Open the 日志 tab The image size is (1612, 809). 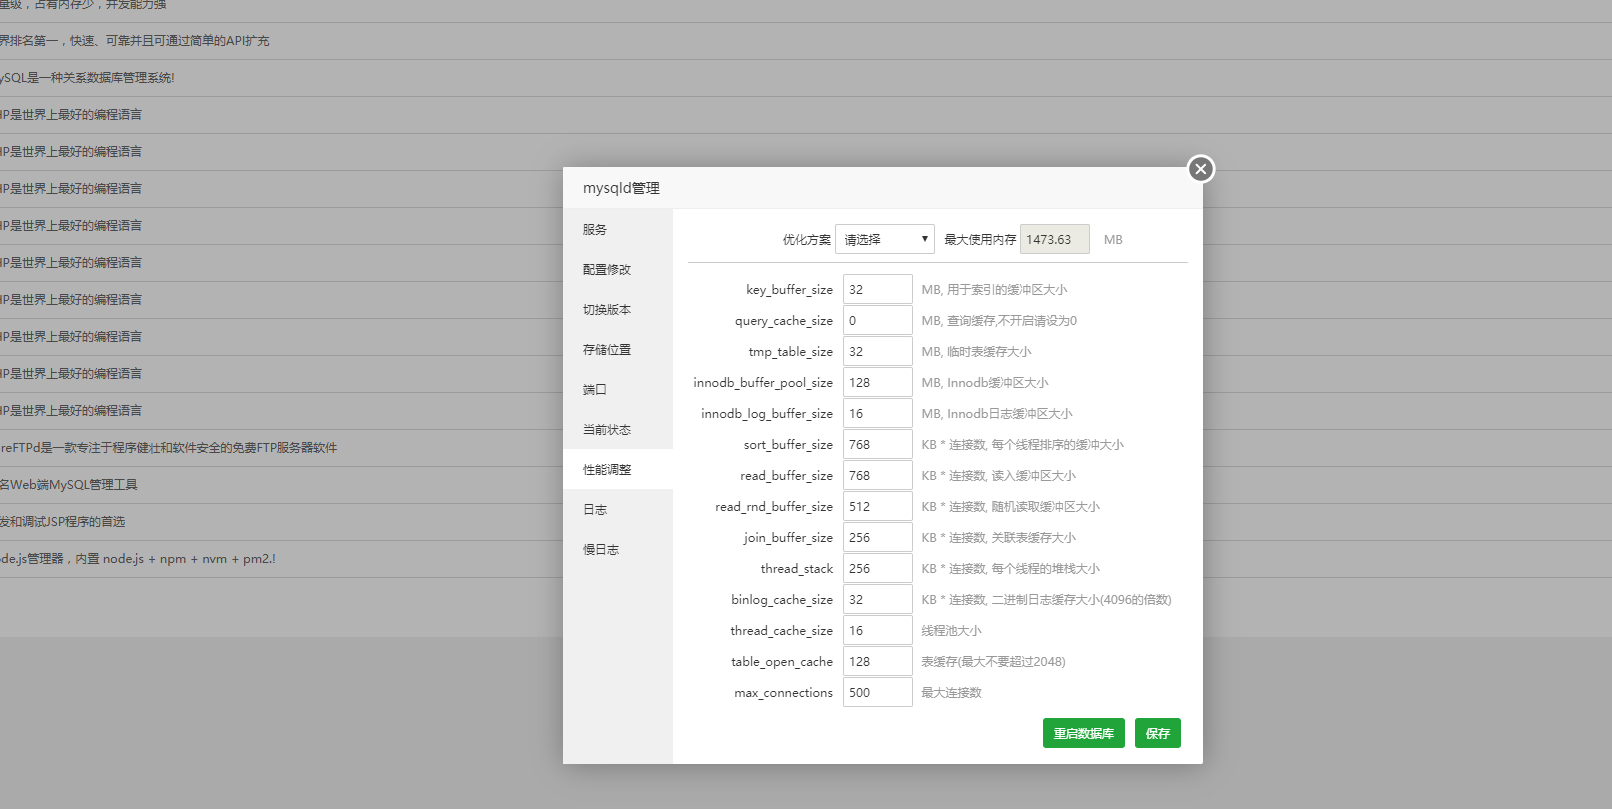coord(618,509)
